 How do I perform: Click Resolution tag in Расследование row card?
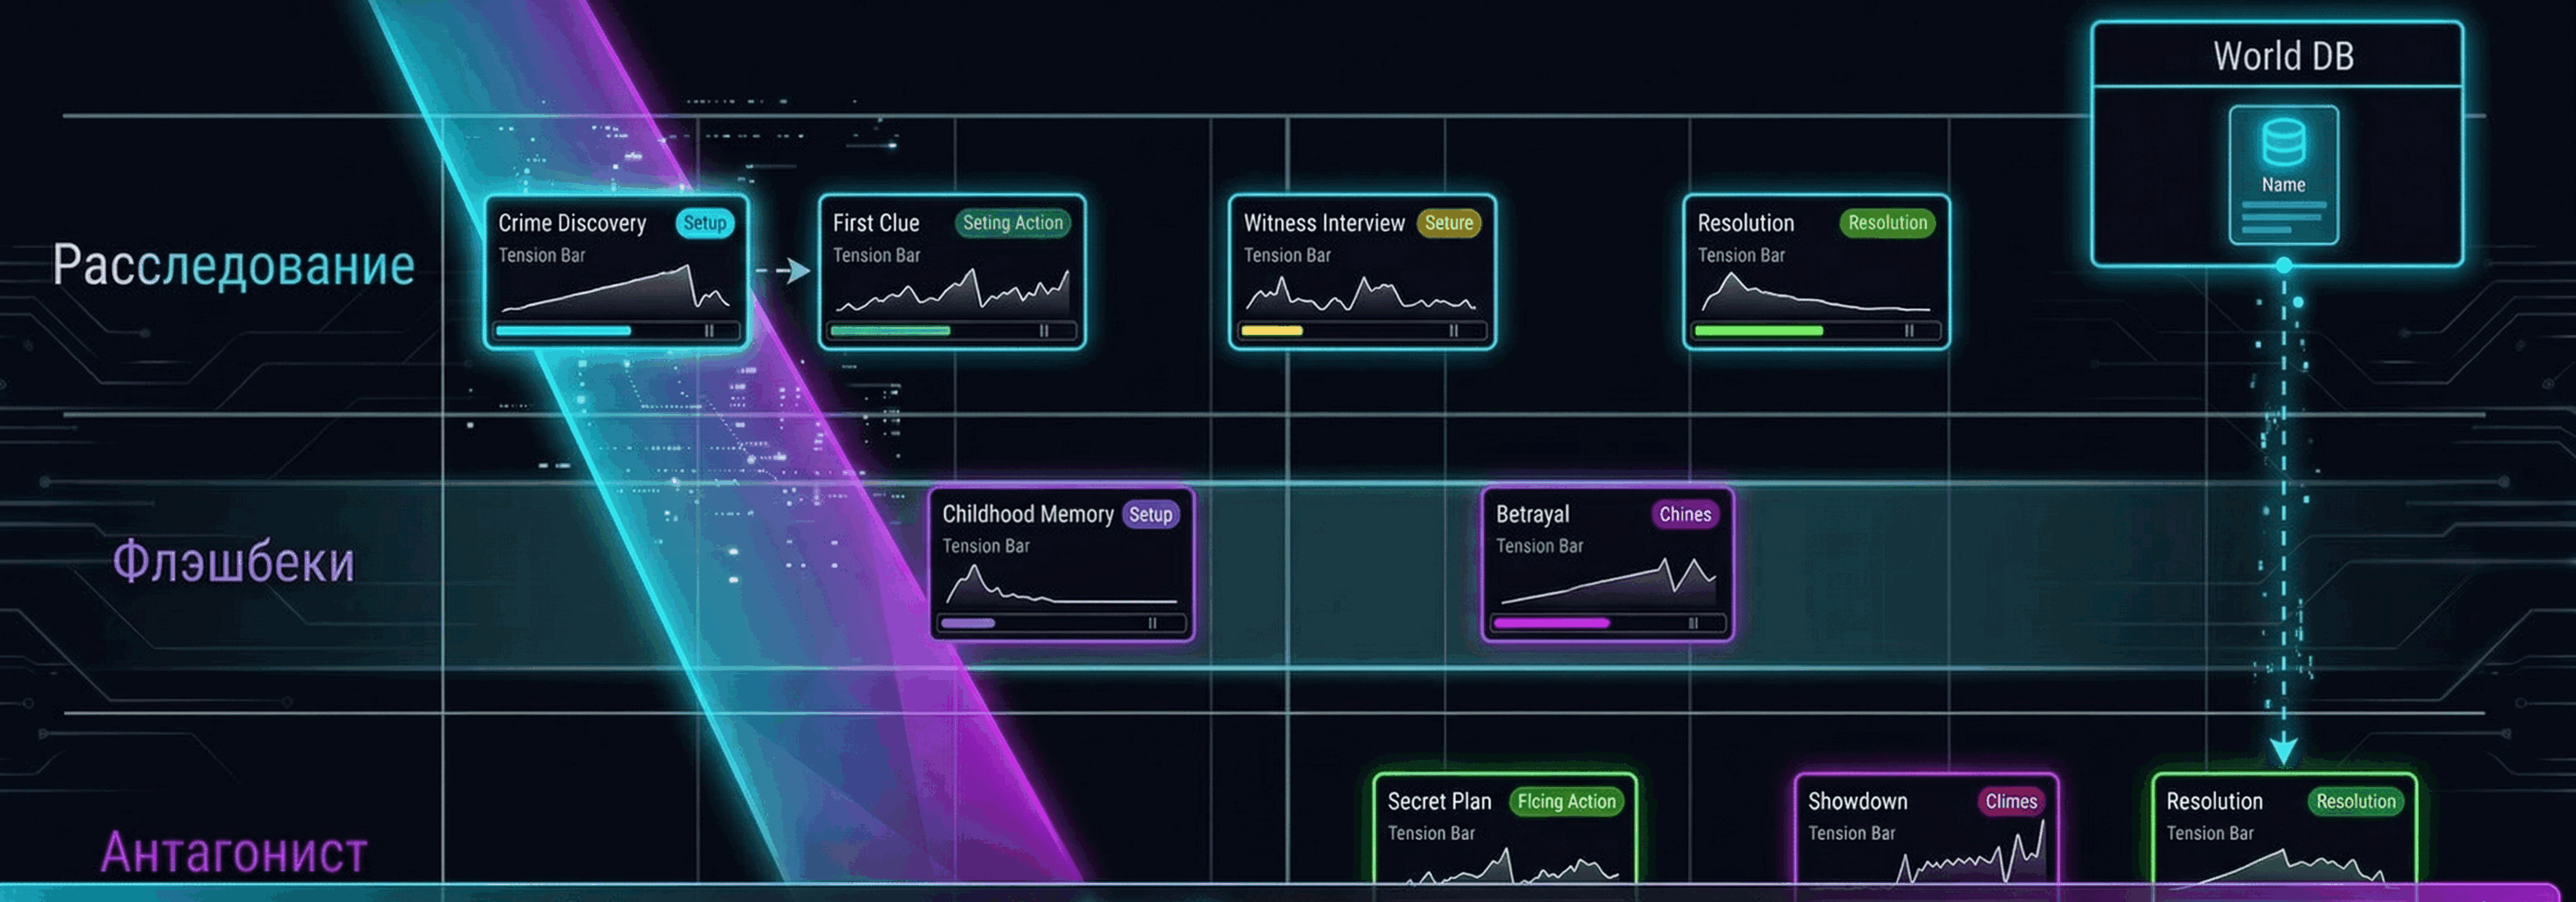tap(1887, 223)
